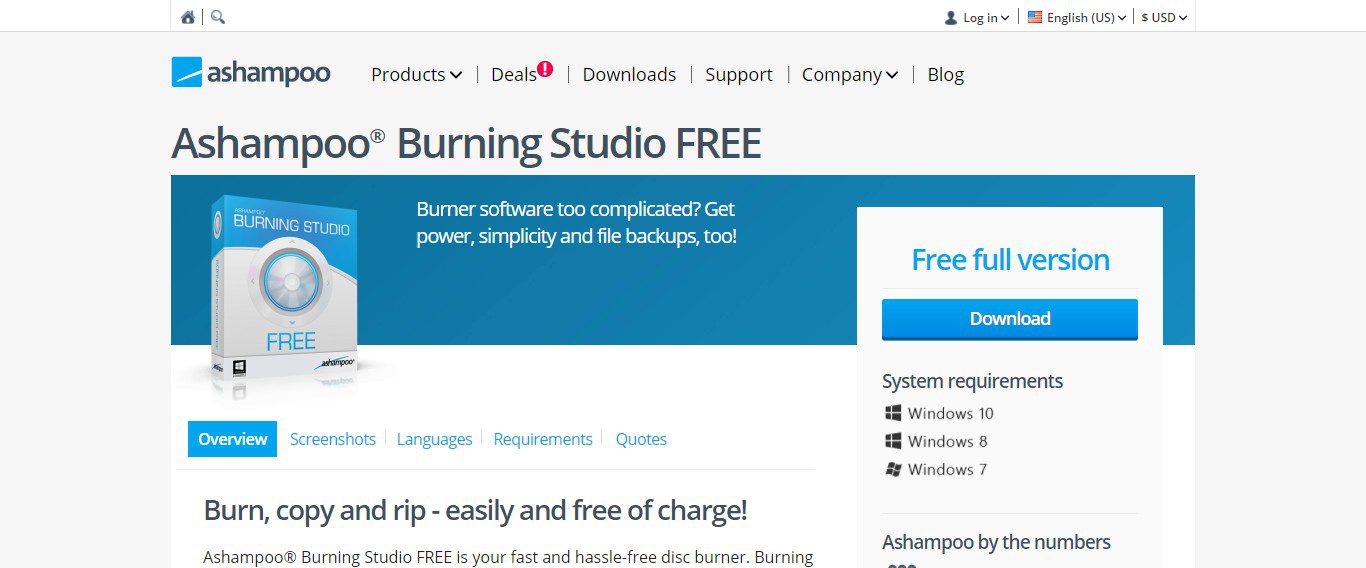Expand the Log in dropdown

pyautogui.click(x=986, y=17)
